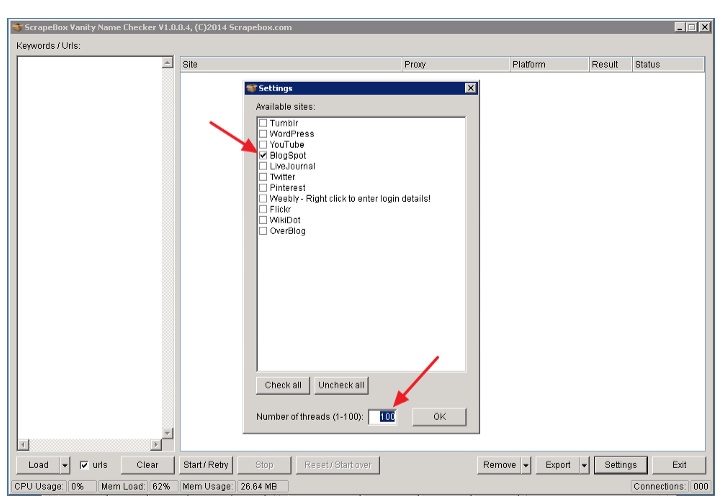Click the Export button

557,465
